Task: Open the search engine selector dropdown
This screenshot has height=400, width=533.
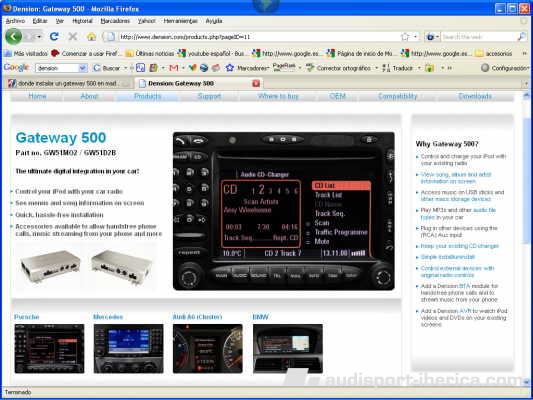Action: coord(432,37)
